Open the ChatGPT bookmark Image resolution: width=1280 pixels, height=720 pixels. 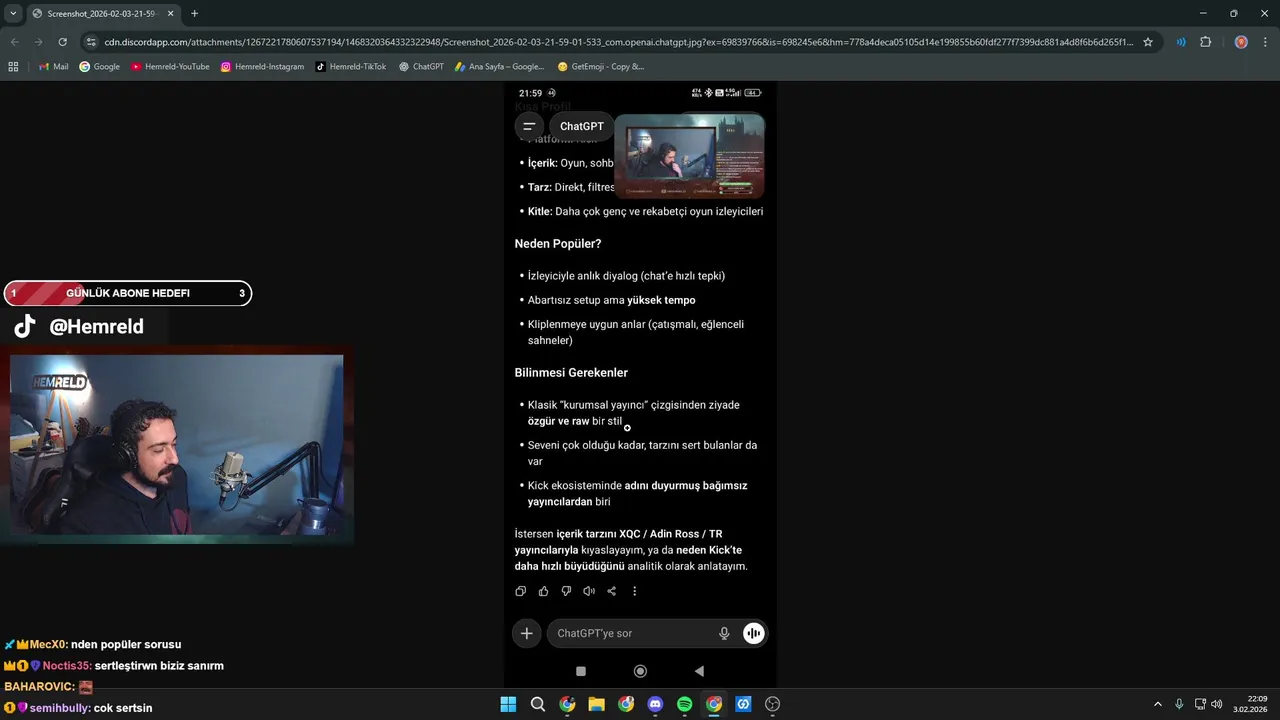[421, 67]
